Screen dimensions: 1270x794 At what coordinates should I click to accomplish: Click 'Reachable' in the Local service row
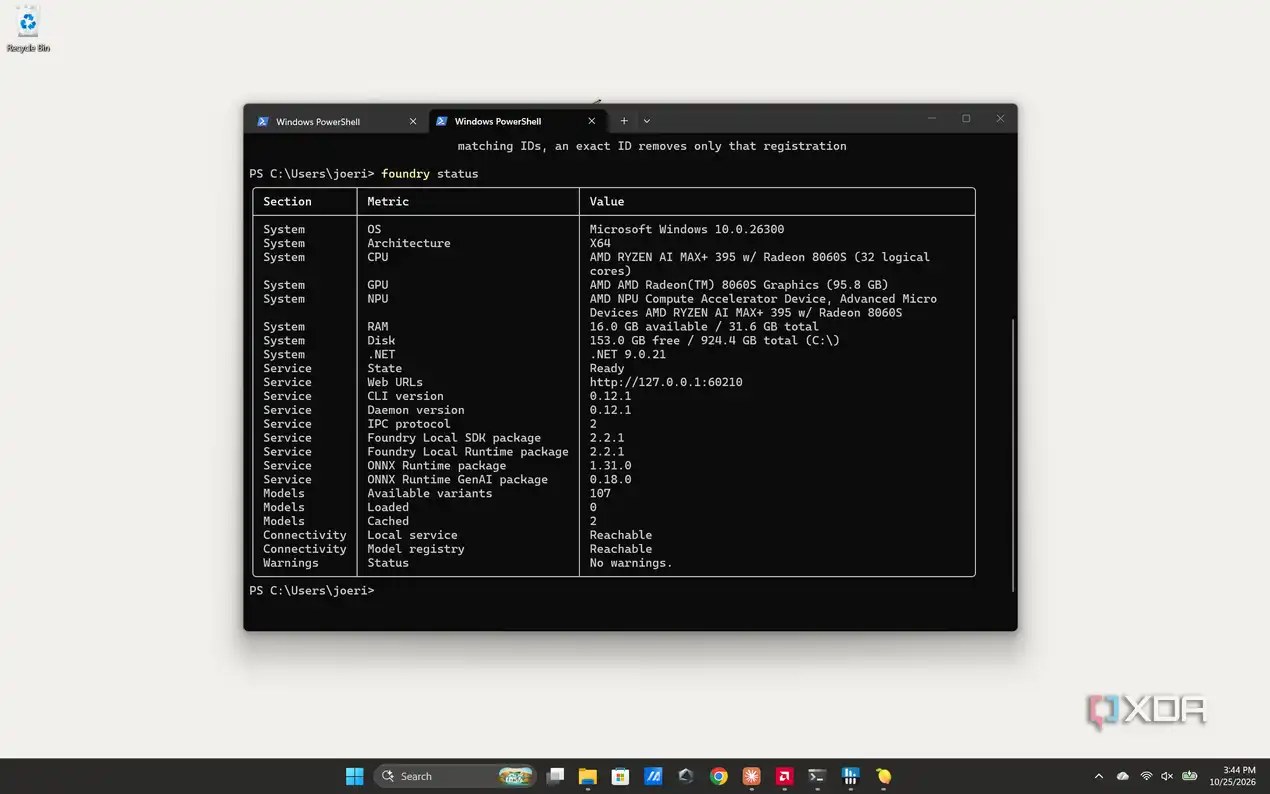(621, 535)
